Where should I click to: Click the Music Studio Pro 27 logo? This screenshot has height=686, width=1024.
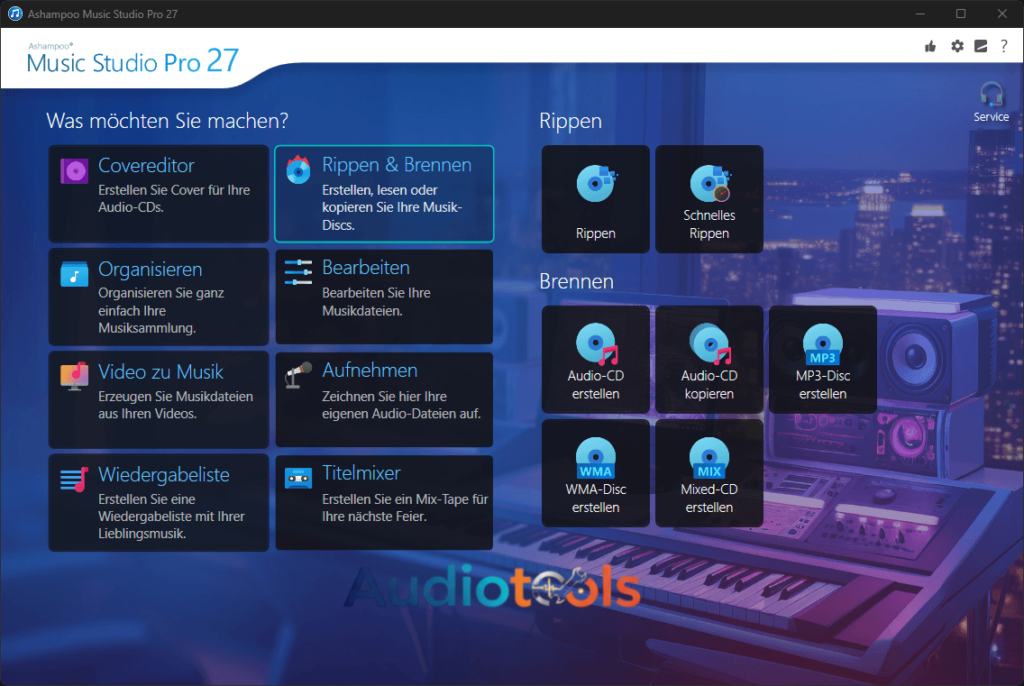[x=133, y=59]
